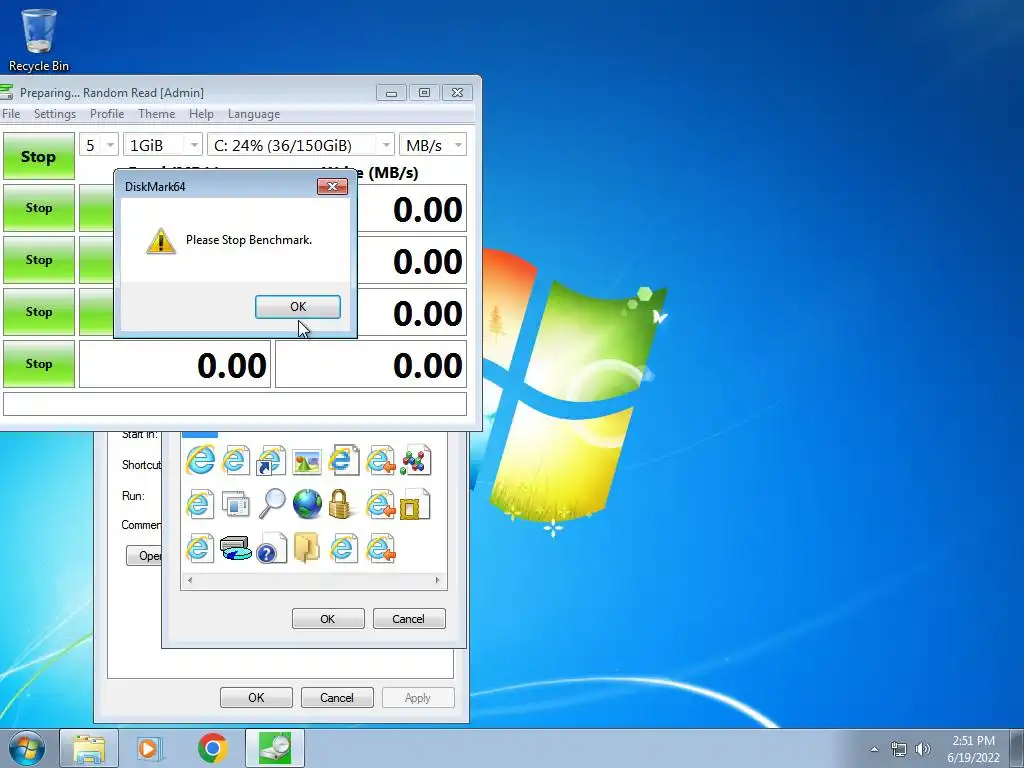Click Stop beside the bottom row read 0.00
1024x768 pixels.
point(39,364)
